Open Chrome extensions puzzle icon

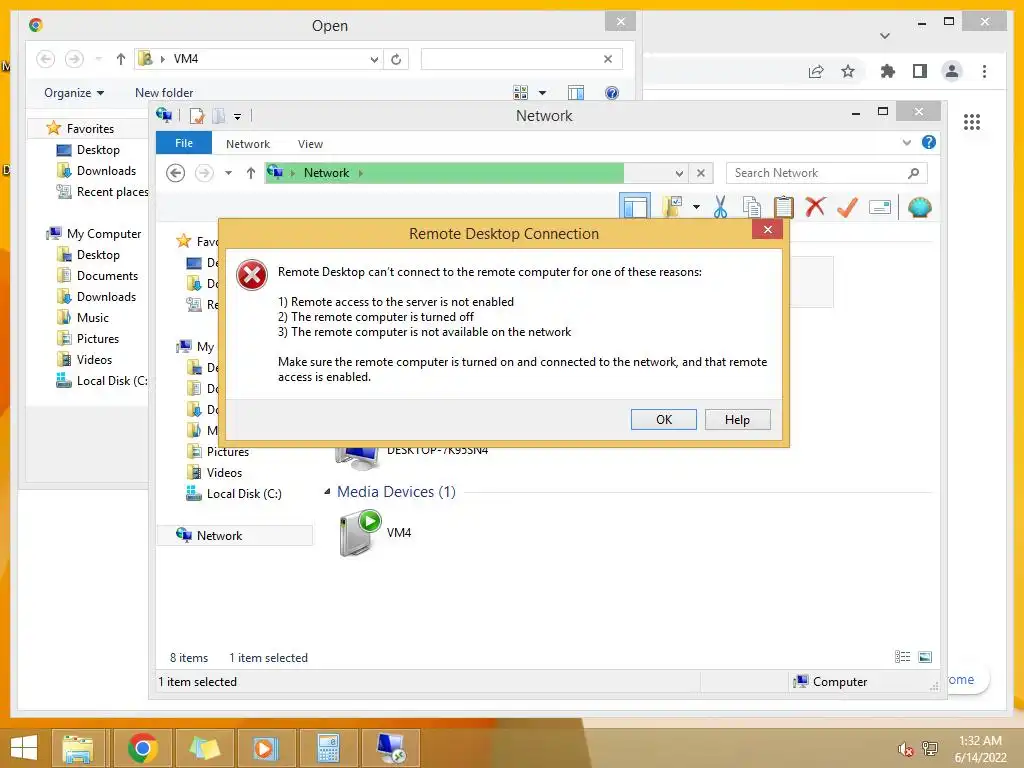click(x=887, y=71)
